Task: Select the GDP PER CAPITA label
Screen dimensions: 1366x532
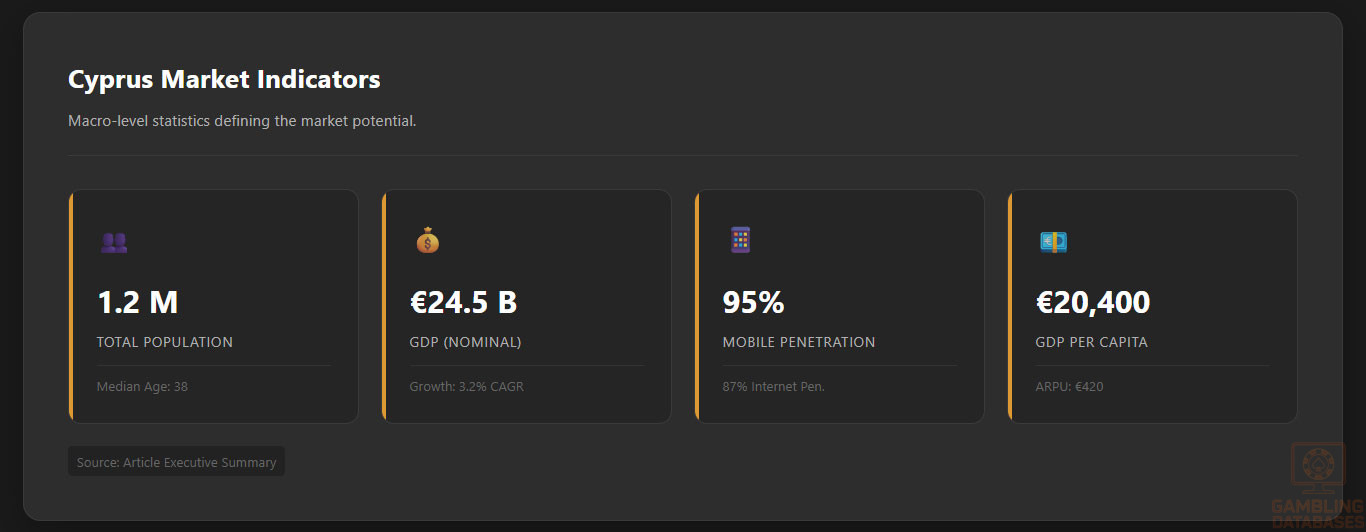Action: point(1091,342)
